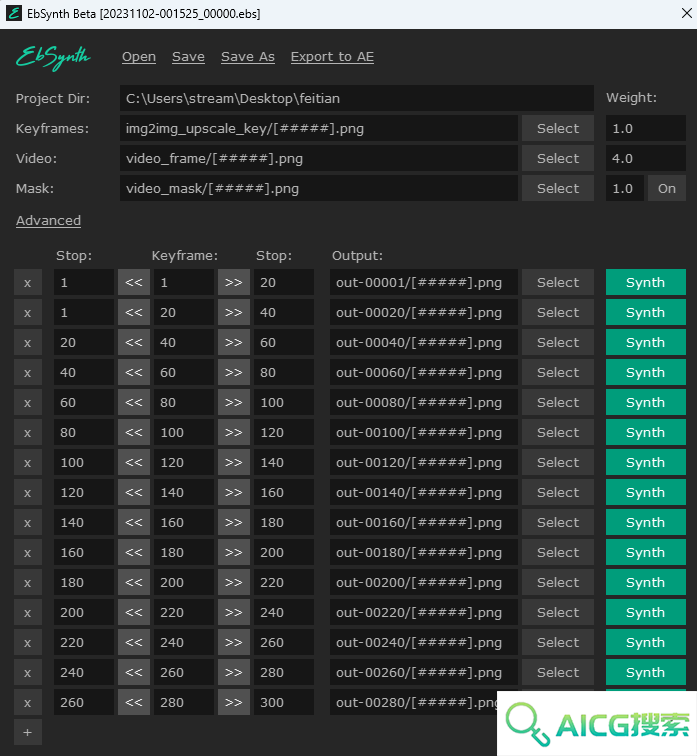The width and height of the screenshot is (697, 756).
Task: Start Synth for out-00100
Action: [645, 432]
